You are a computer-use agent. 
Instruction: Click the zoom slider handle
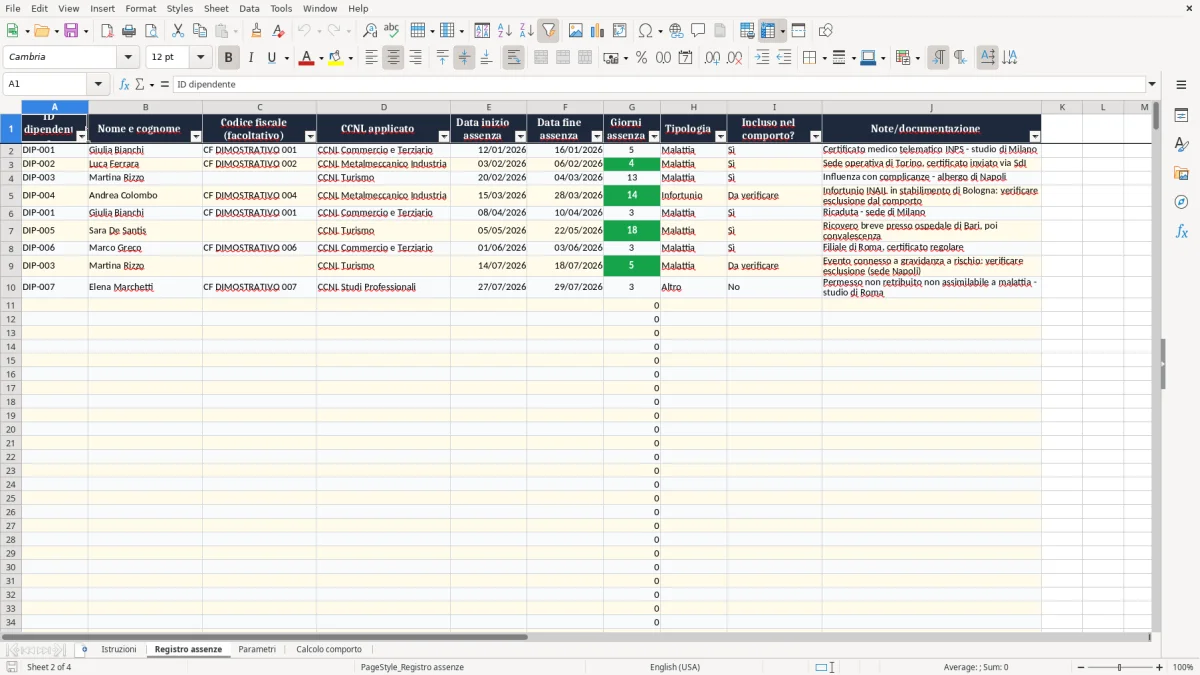coord(1119,667)
